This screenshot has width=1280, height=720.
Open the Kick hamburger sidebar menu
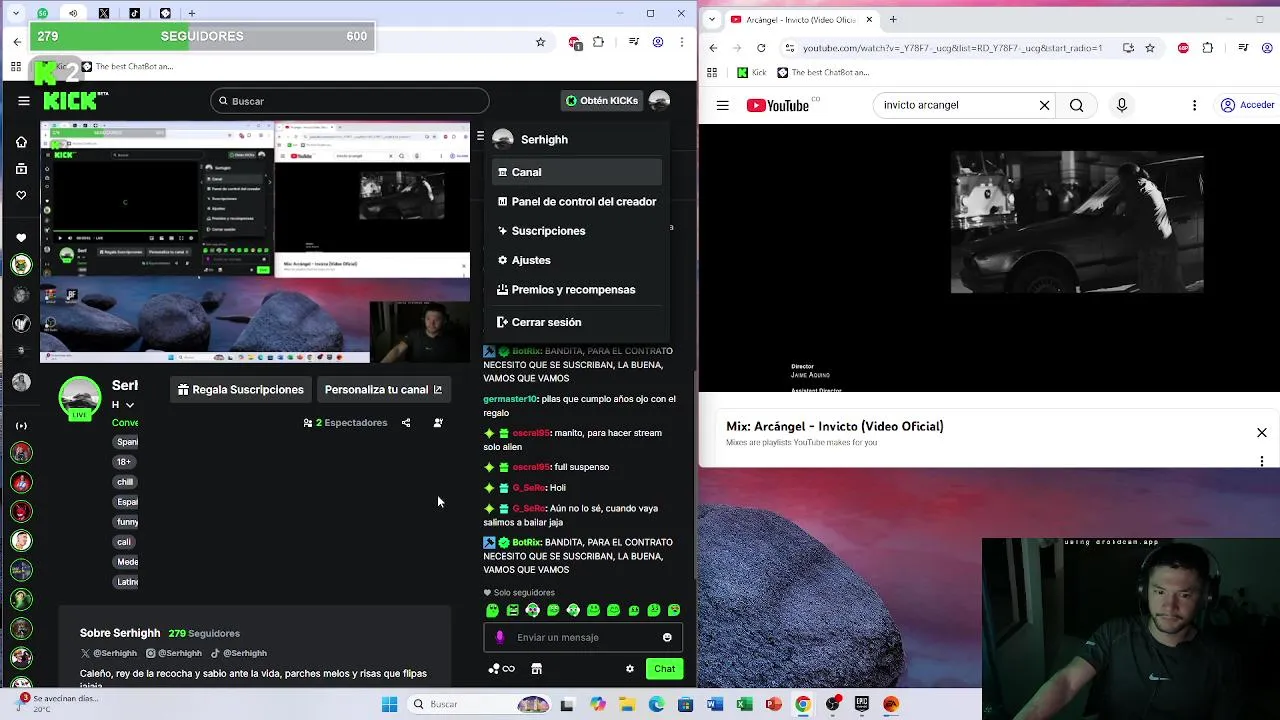24,101
